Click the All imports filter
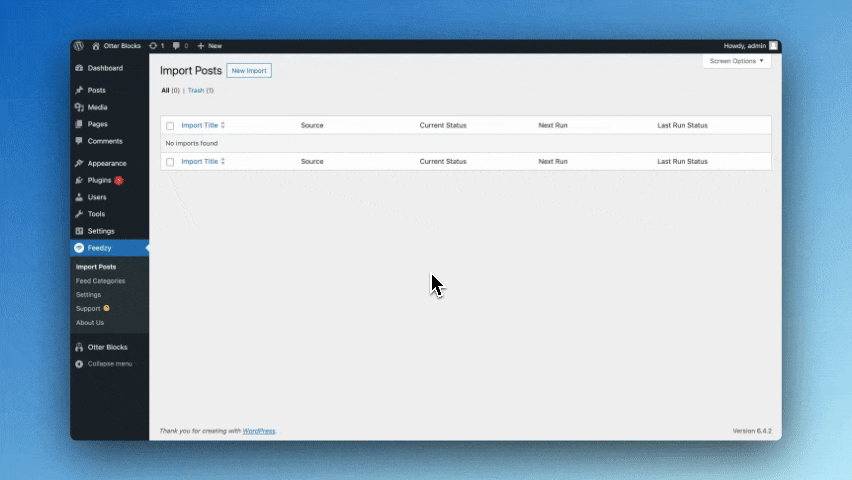 pos(165,90)
